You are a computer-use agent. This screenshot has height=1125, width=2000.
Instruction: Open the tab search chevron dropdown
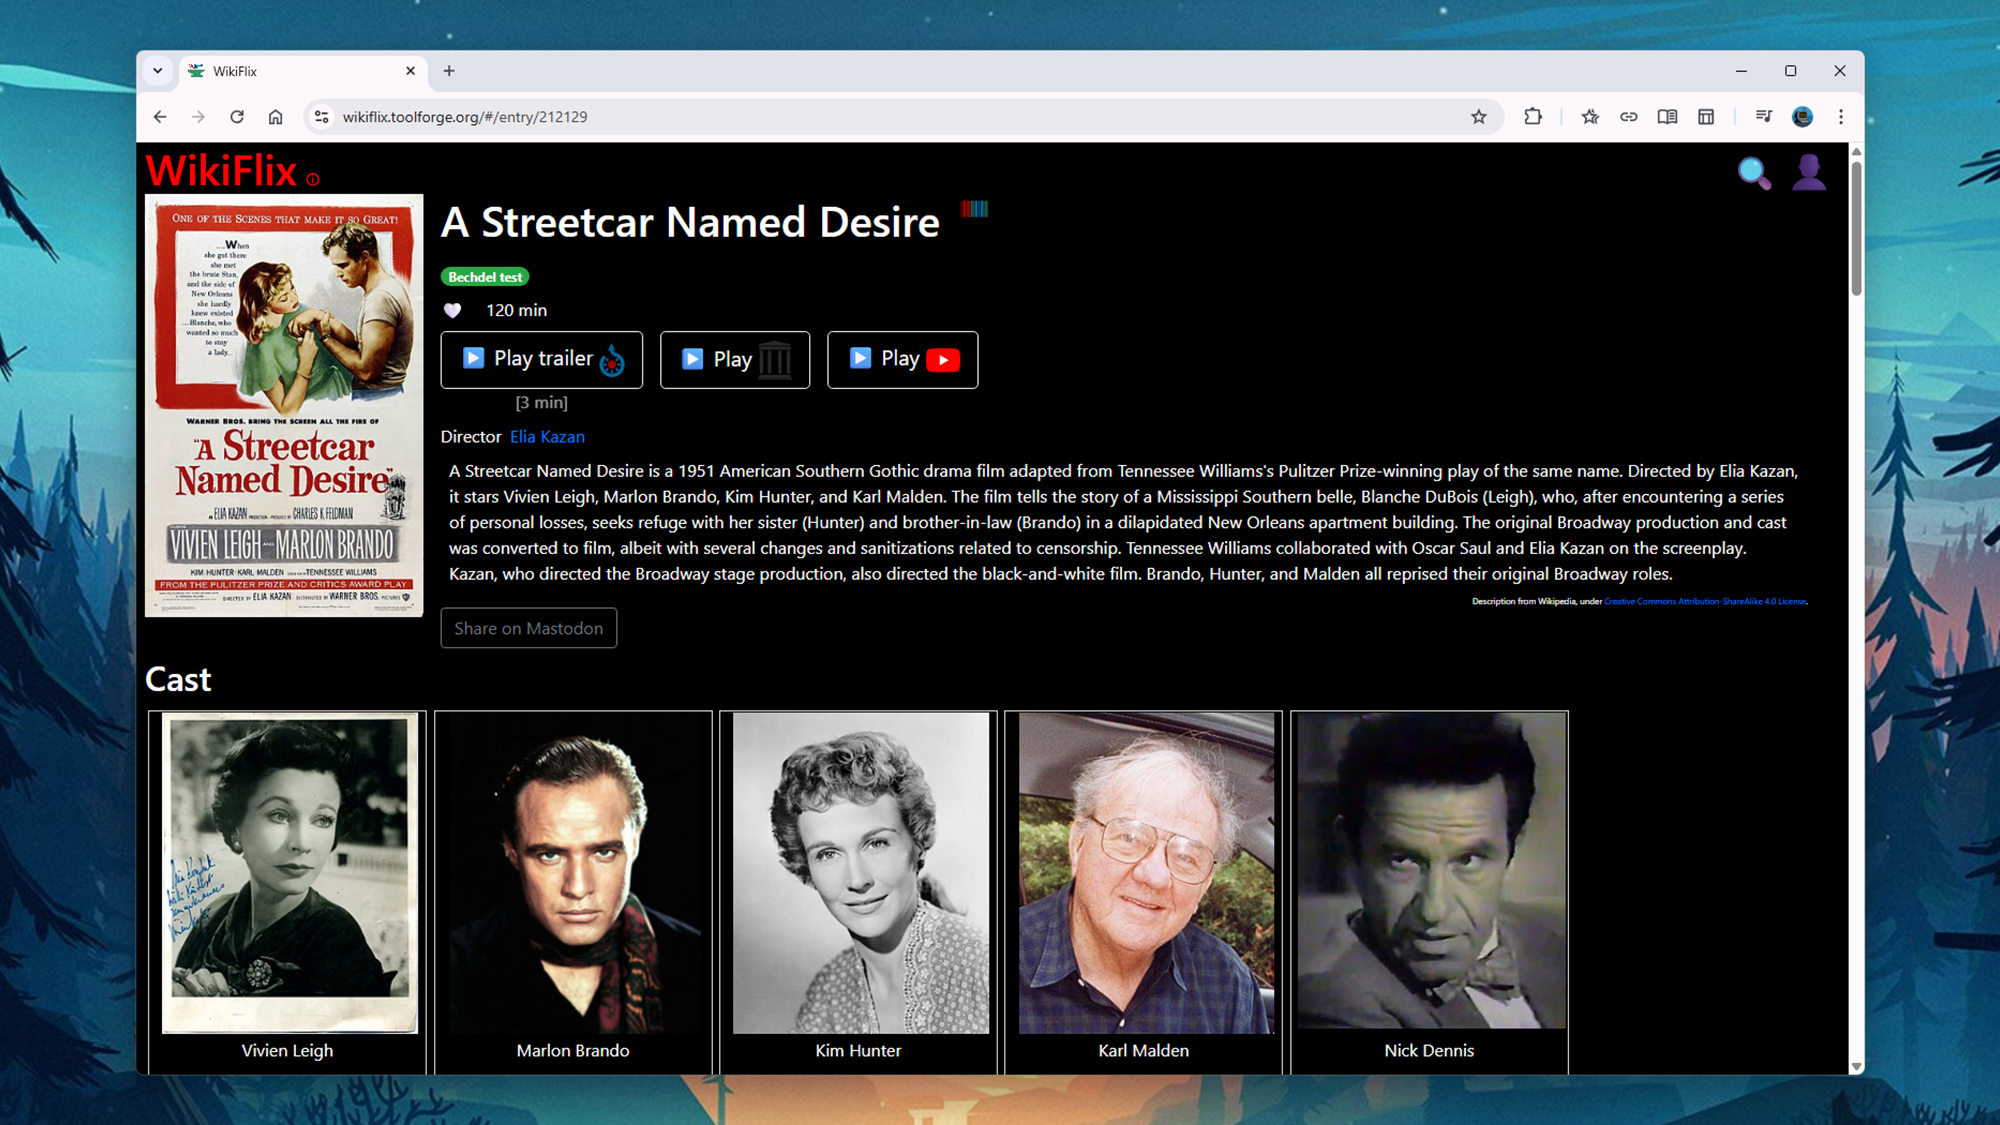coord(158,71)
